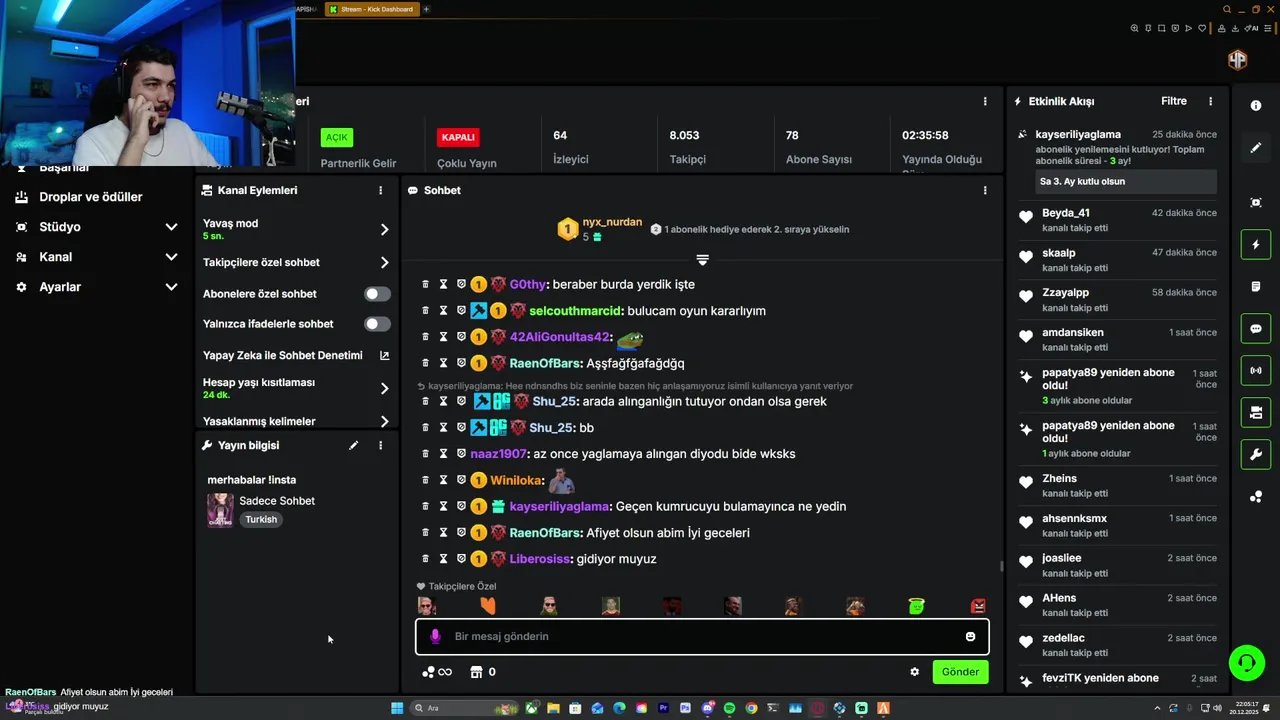Click the chat scrollbar thumb
Image resolution: width=1280 pixels, height=720 pixels.
(x=1001, y=566)
